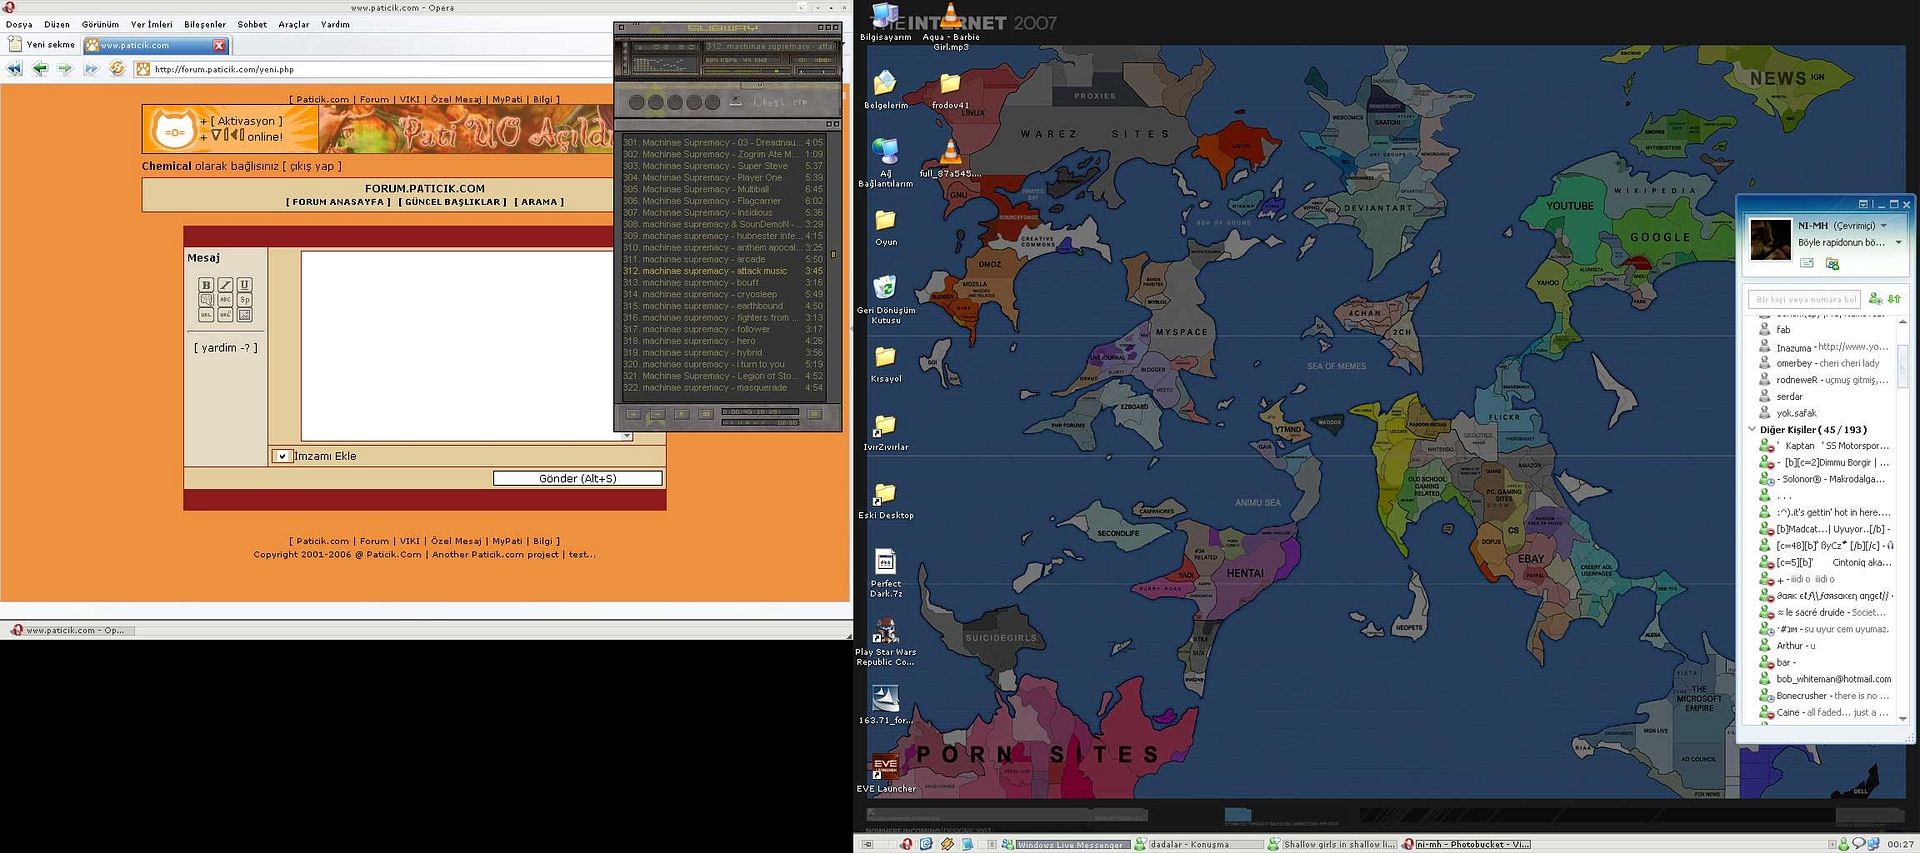Apply underline formatting in forum message editor
This screenshot has width=1920, height=853.
[244, 285]
